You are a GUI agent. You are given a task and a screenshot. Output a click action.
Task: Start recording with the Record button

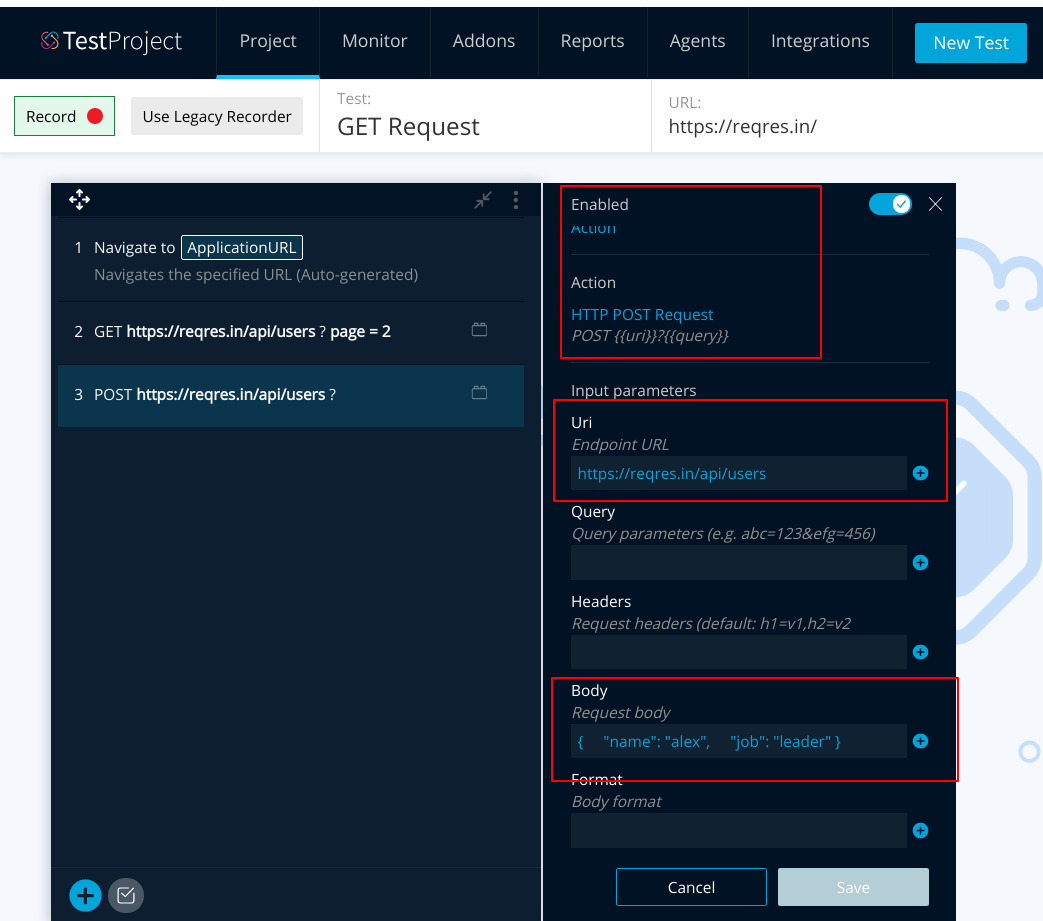pos(65,116)
